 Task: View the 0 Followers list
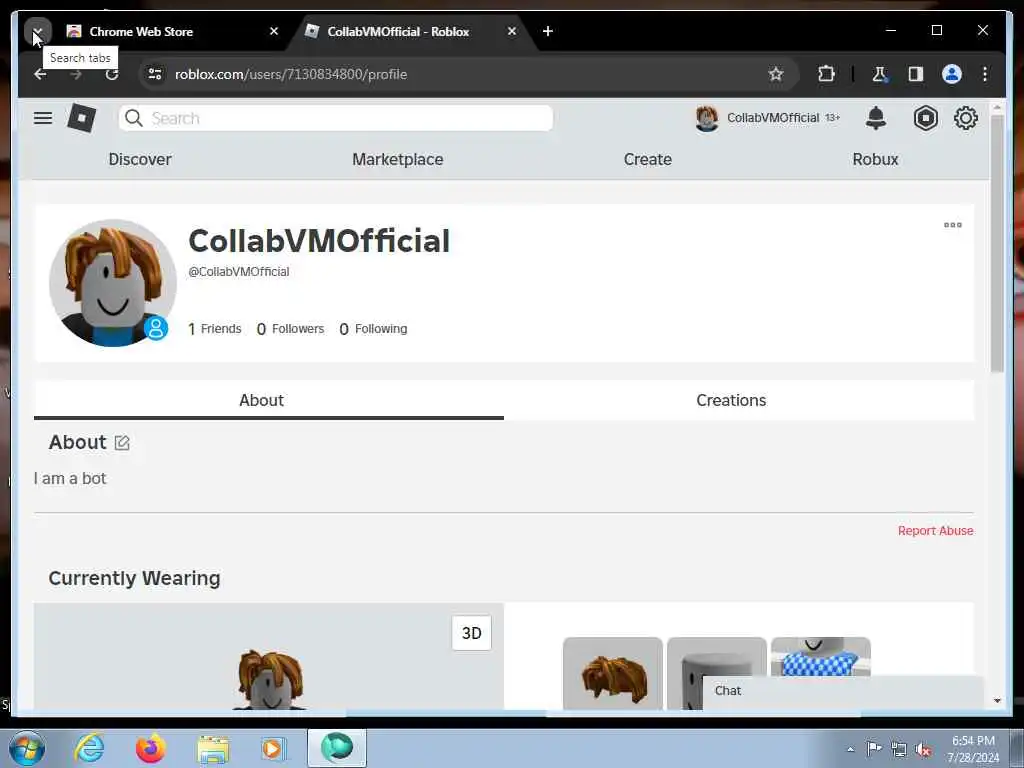[290, 328]
